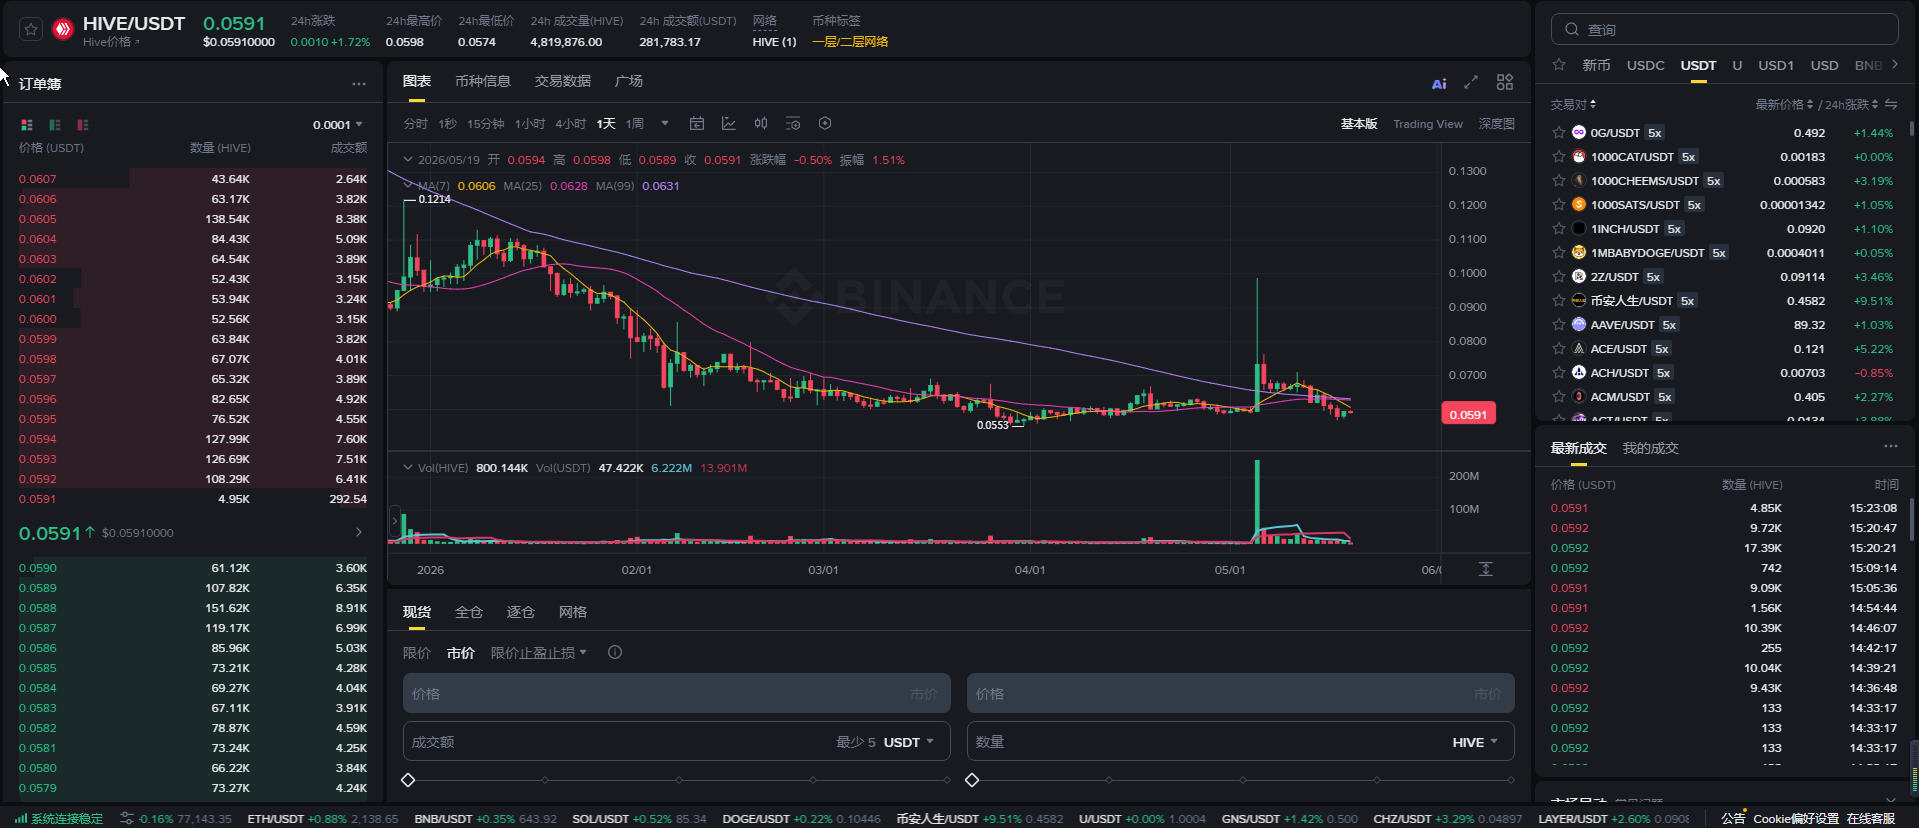Open the 限价止盈止损 order type dropdown

tap(539, 653)
